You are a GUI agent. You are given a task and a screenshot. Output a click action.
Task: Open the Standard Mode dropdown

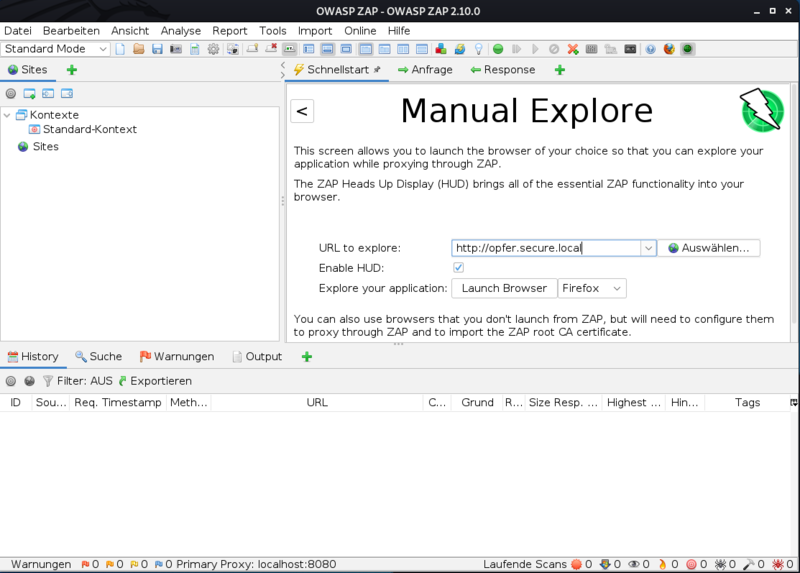57,49
